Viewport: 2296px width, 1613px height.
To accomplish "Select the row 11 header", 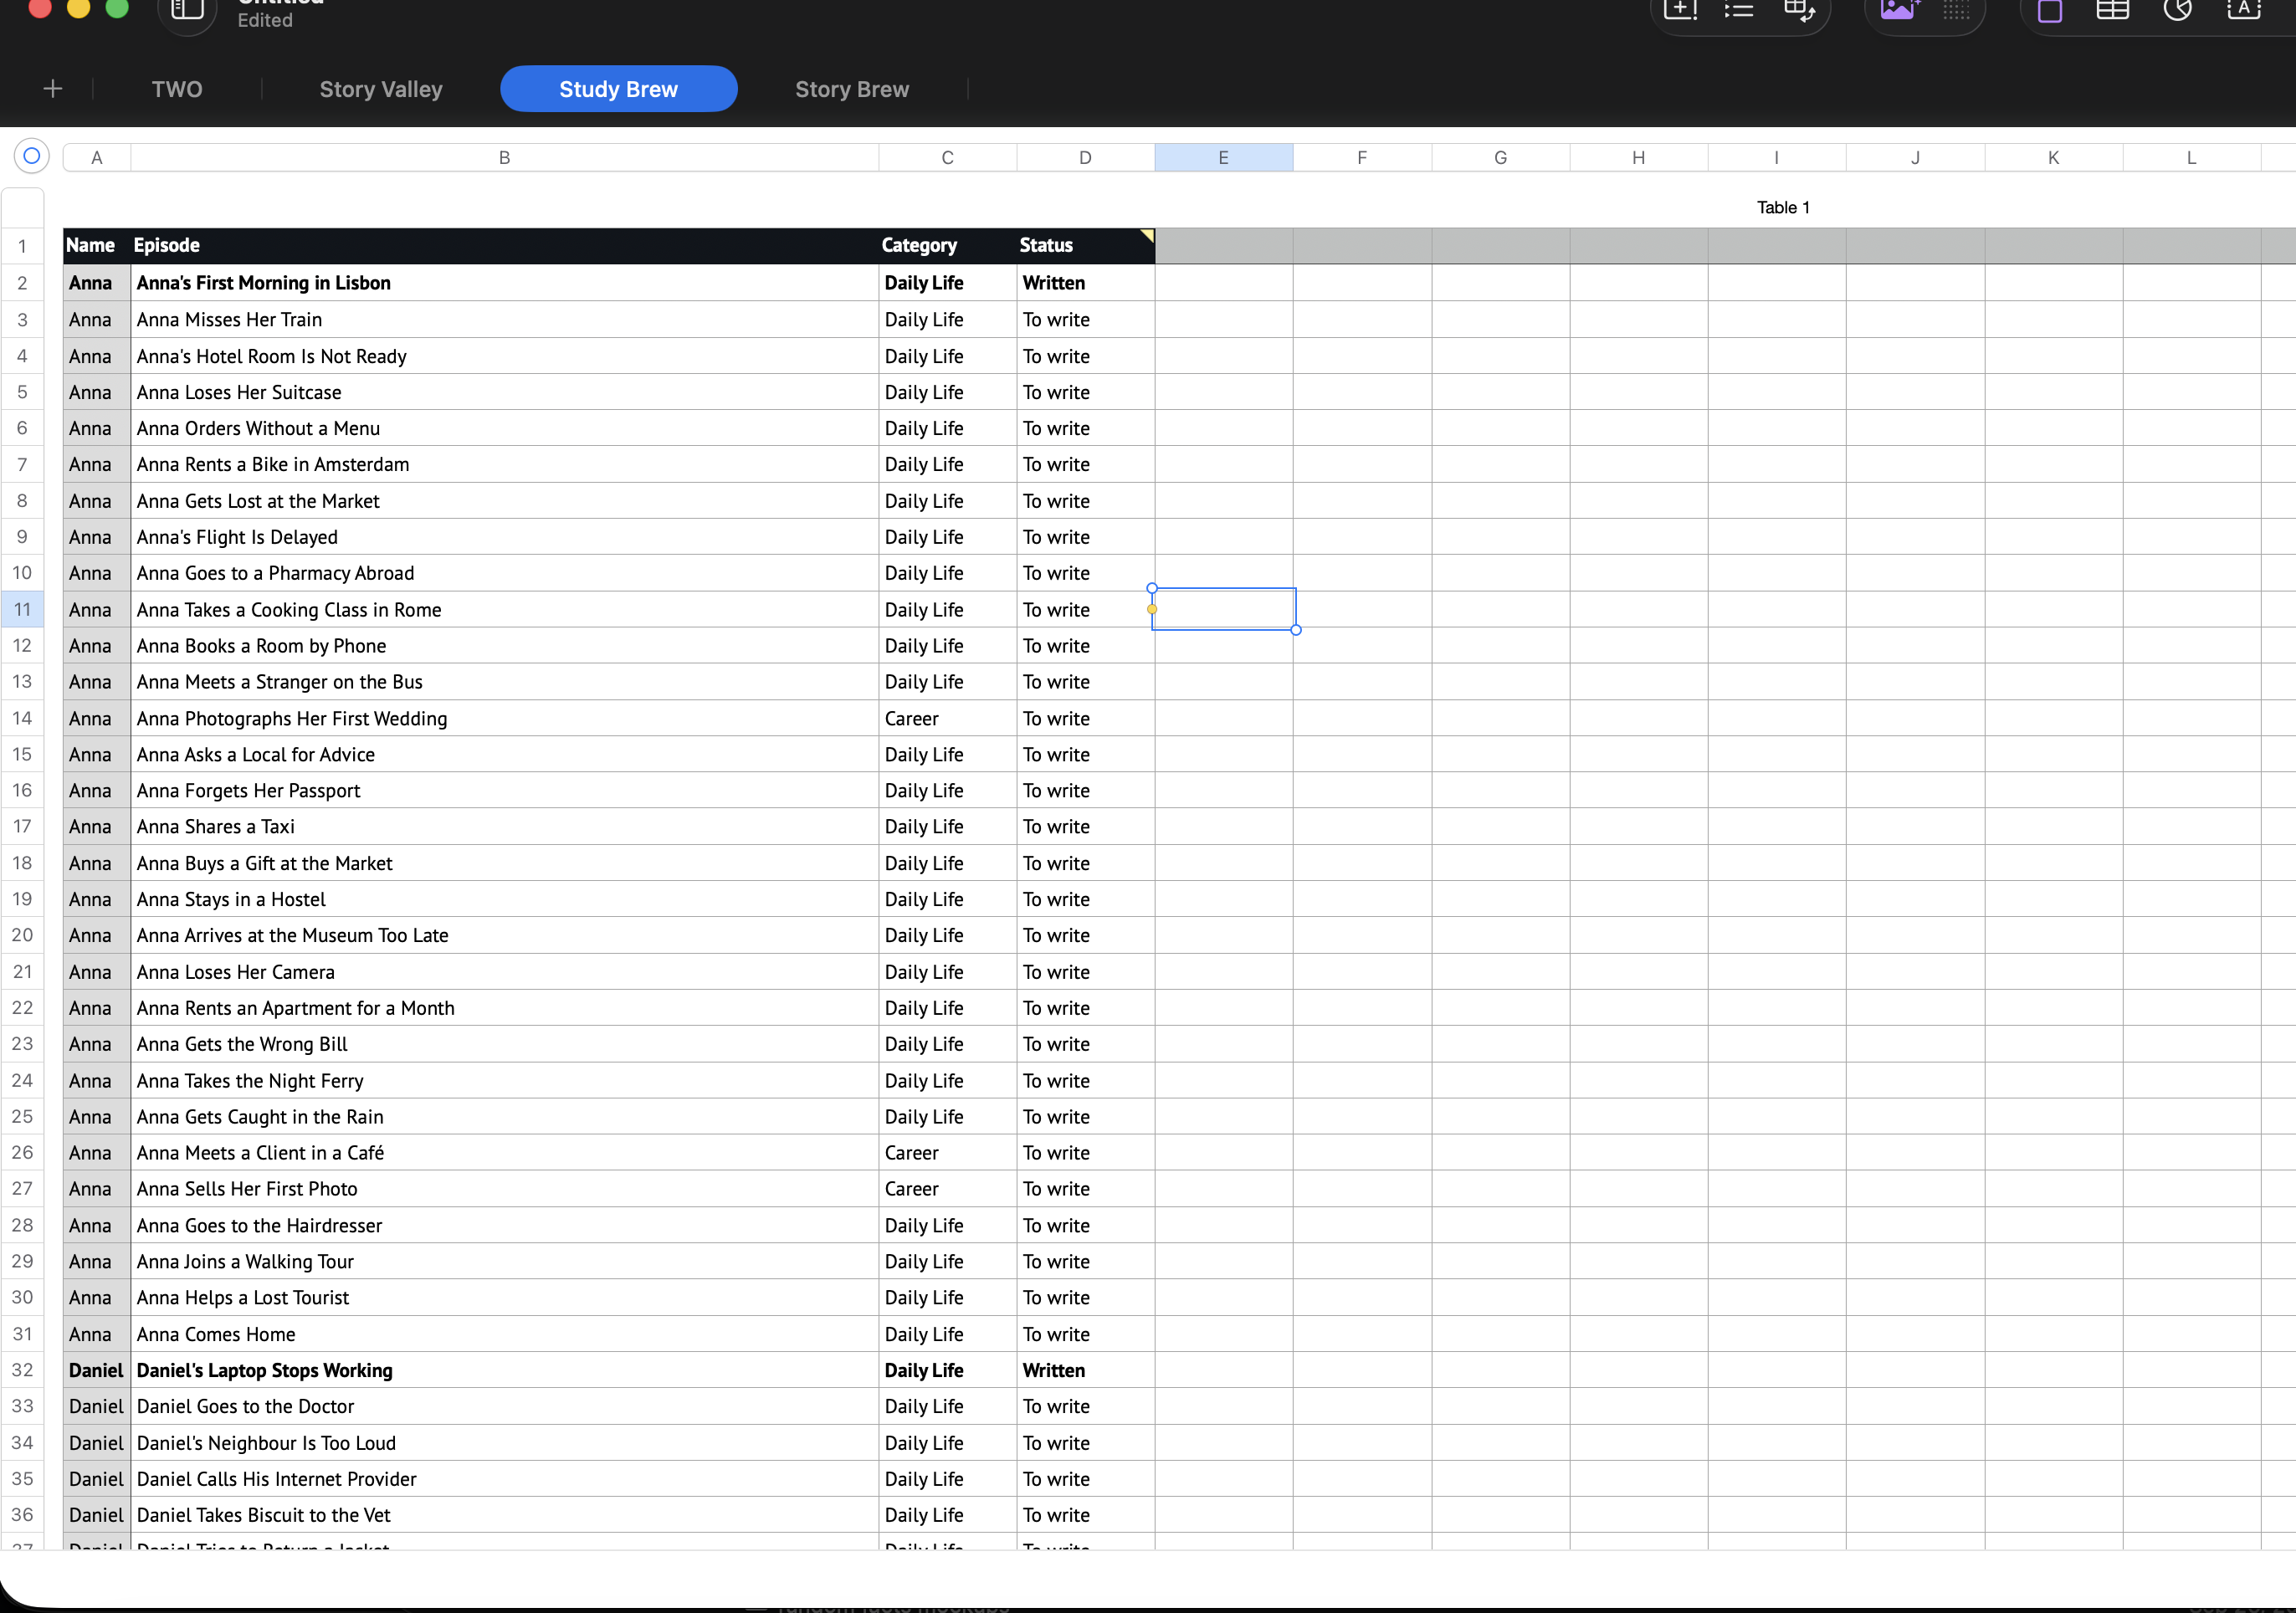I will (22, 609).
